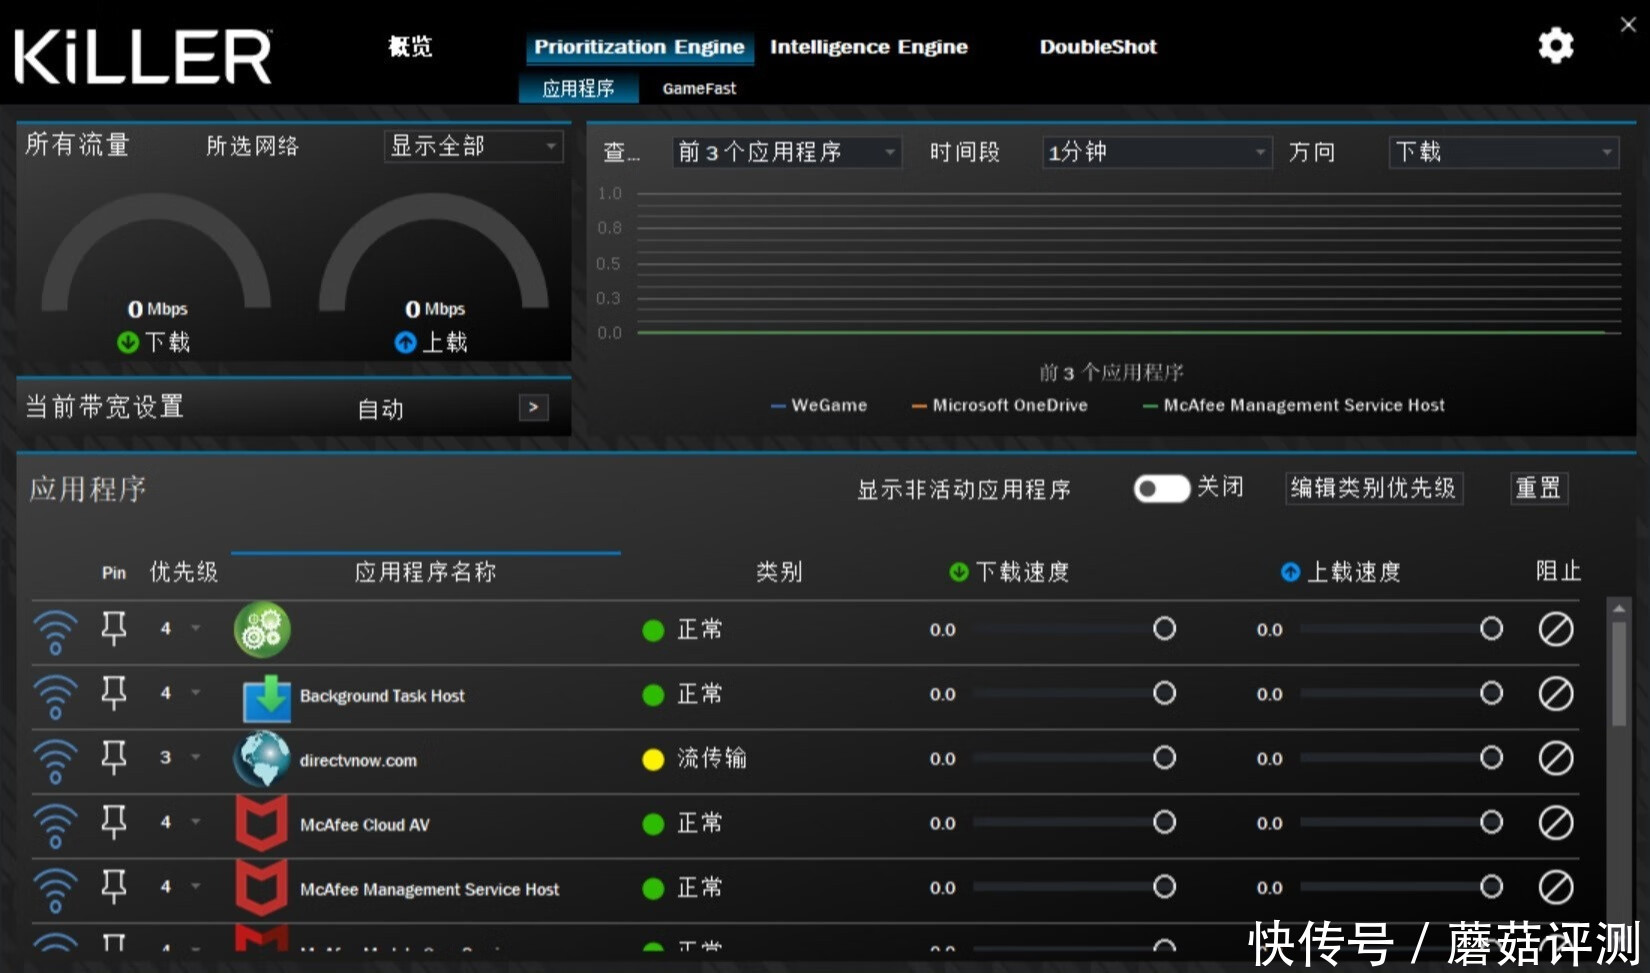Image resolution: width=1650 pixels, height=973 pixels.
Task: Click the green gears application icon
Action: (x=262, y=629)
